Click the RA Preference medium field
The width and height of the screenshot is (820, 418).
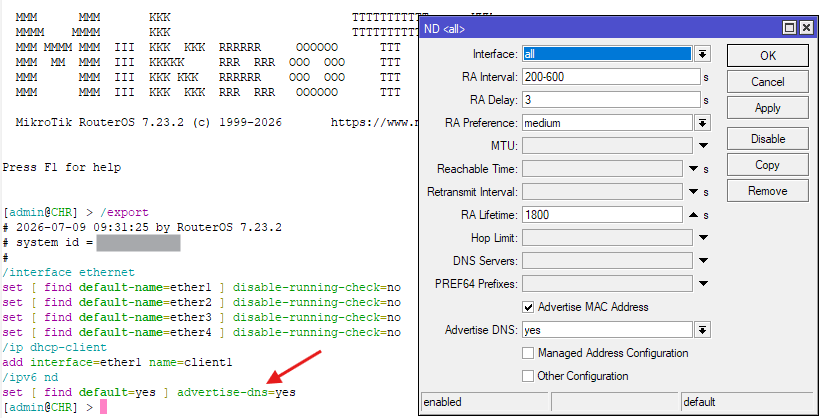click(607, 123)
